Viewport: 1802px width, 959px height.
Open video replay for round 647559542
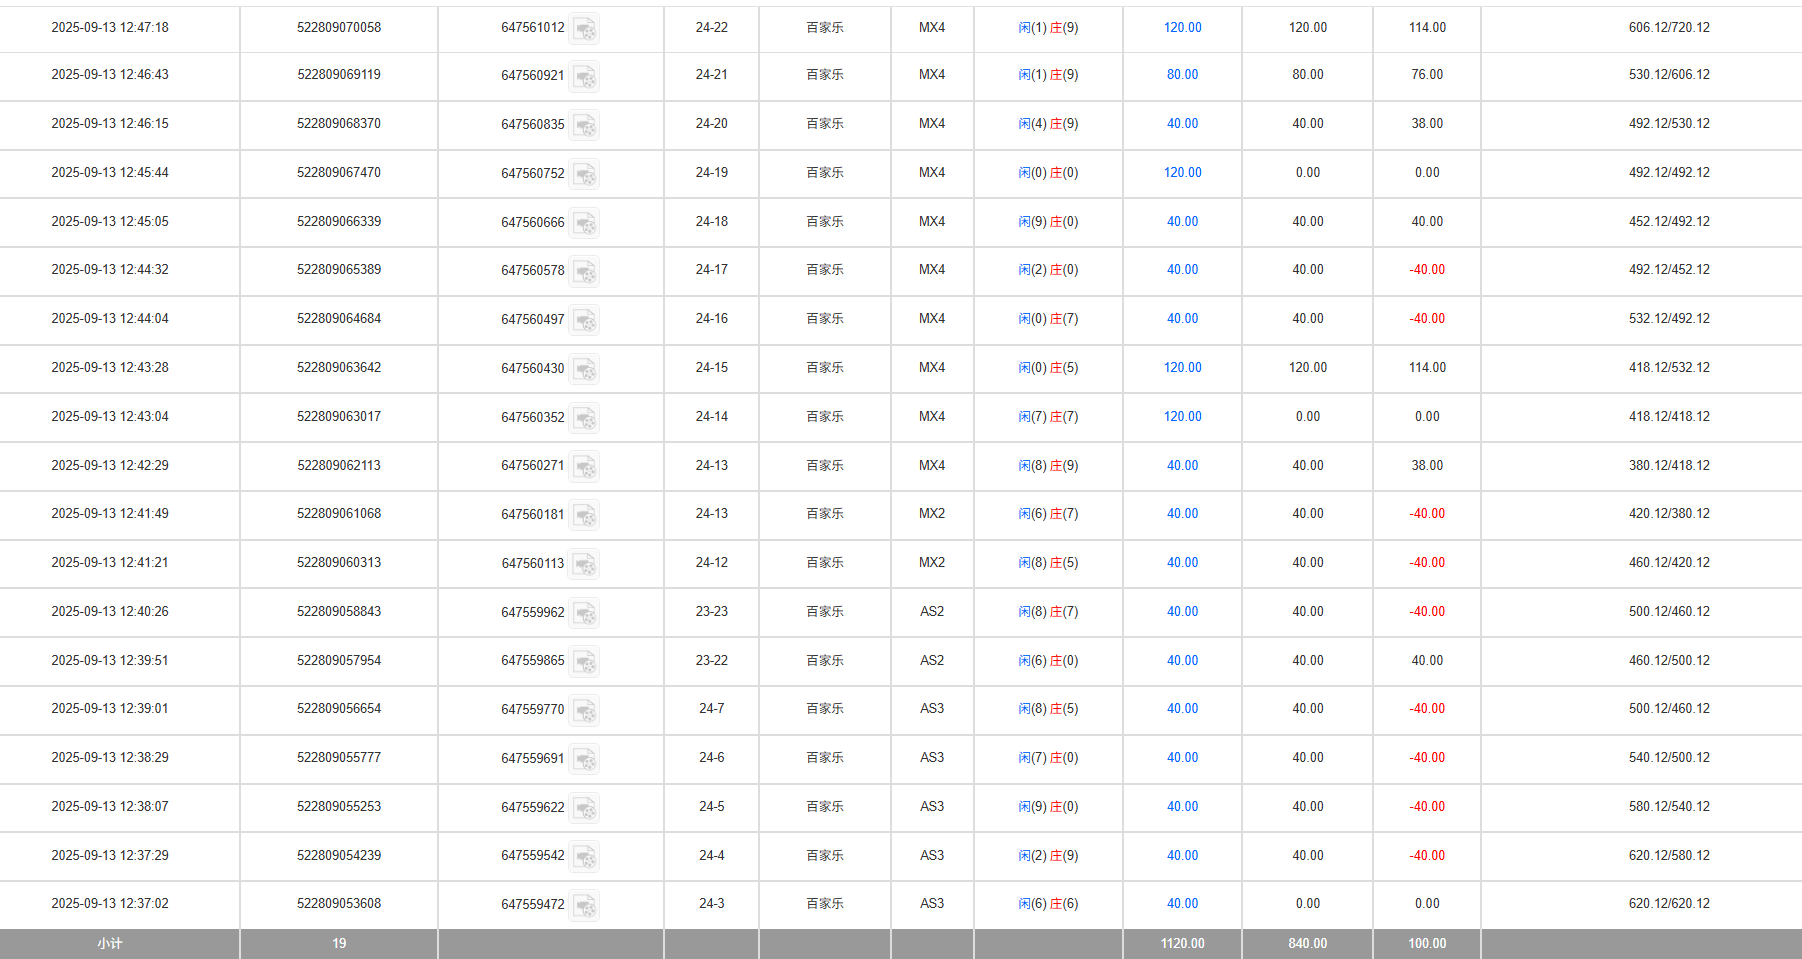coord(585,857)
